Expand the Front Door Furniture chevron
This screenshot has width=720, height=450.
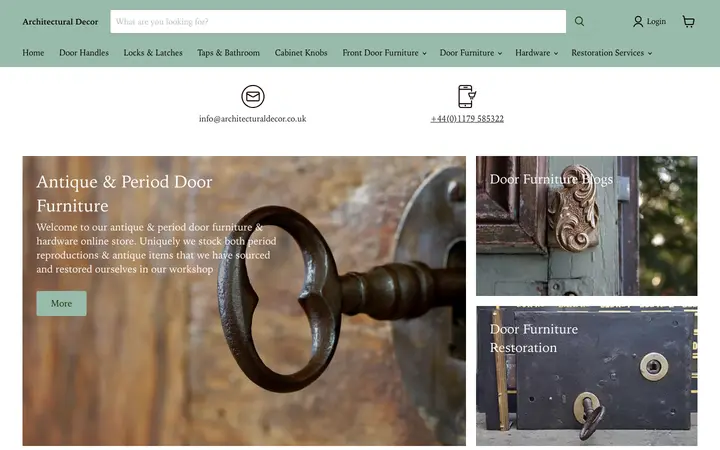click(424, 54)
